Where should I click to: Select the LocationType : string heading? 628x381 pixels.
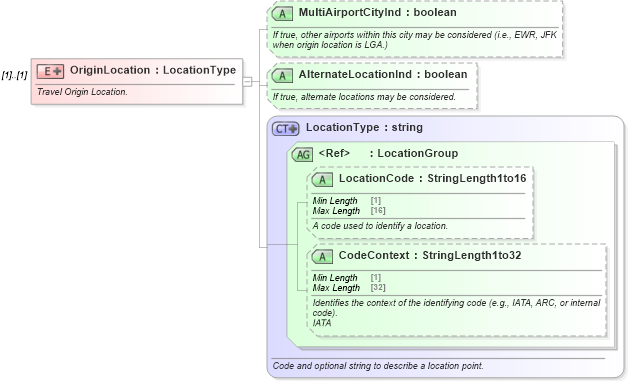pos(364,127)
